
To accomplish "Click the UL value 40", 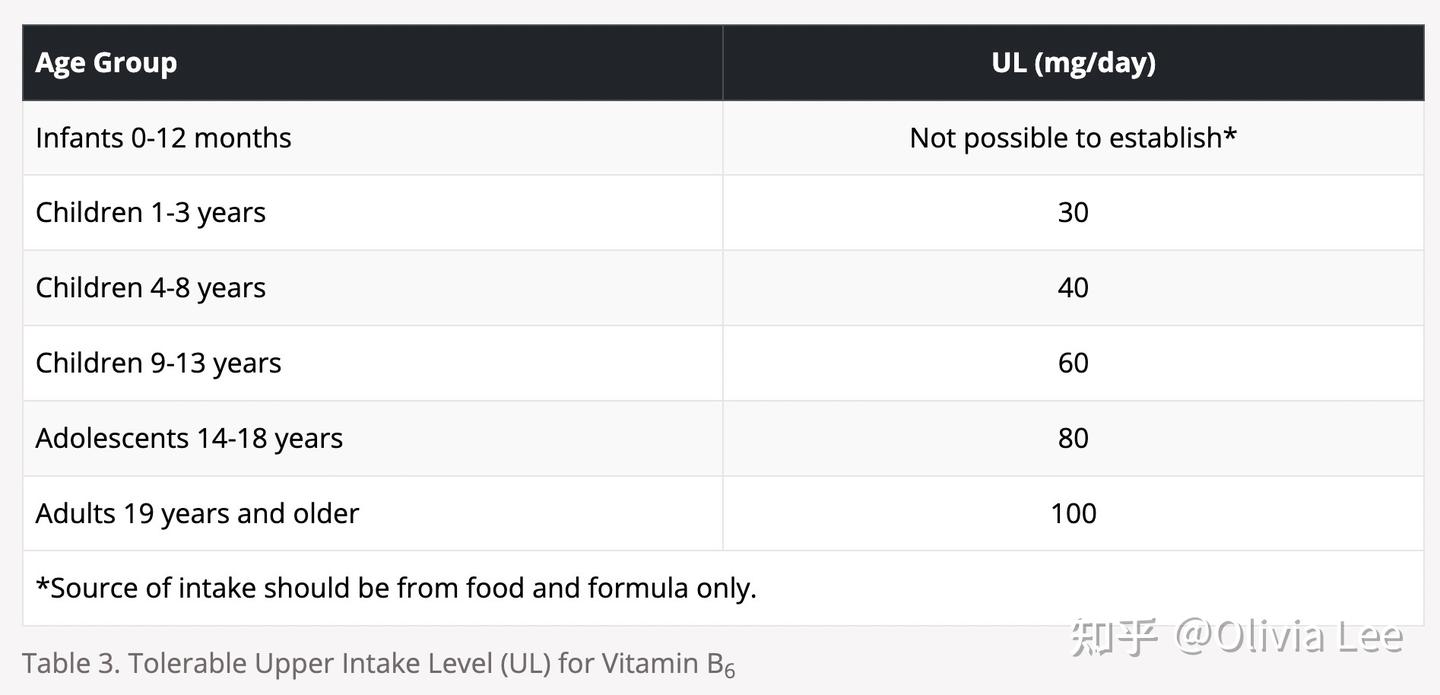I will [x=1073, y=288].
